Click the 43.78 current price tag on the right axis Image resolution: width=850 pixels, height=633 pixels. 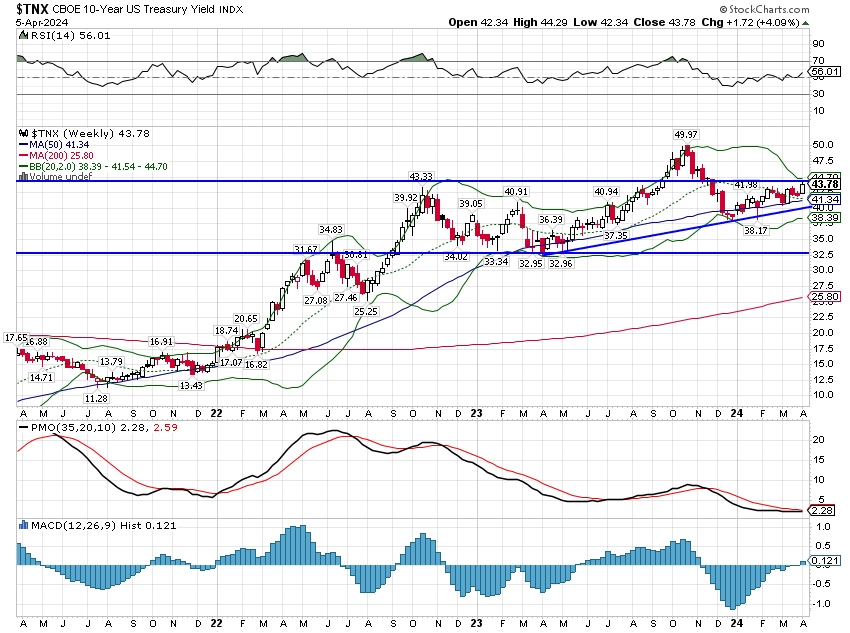(825, 184)
